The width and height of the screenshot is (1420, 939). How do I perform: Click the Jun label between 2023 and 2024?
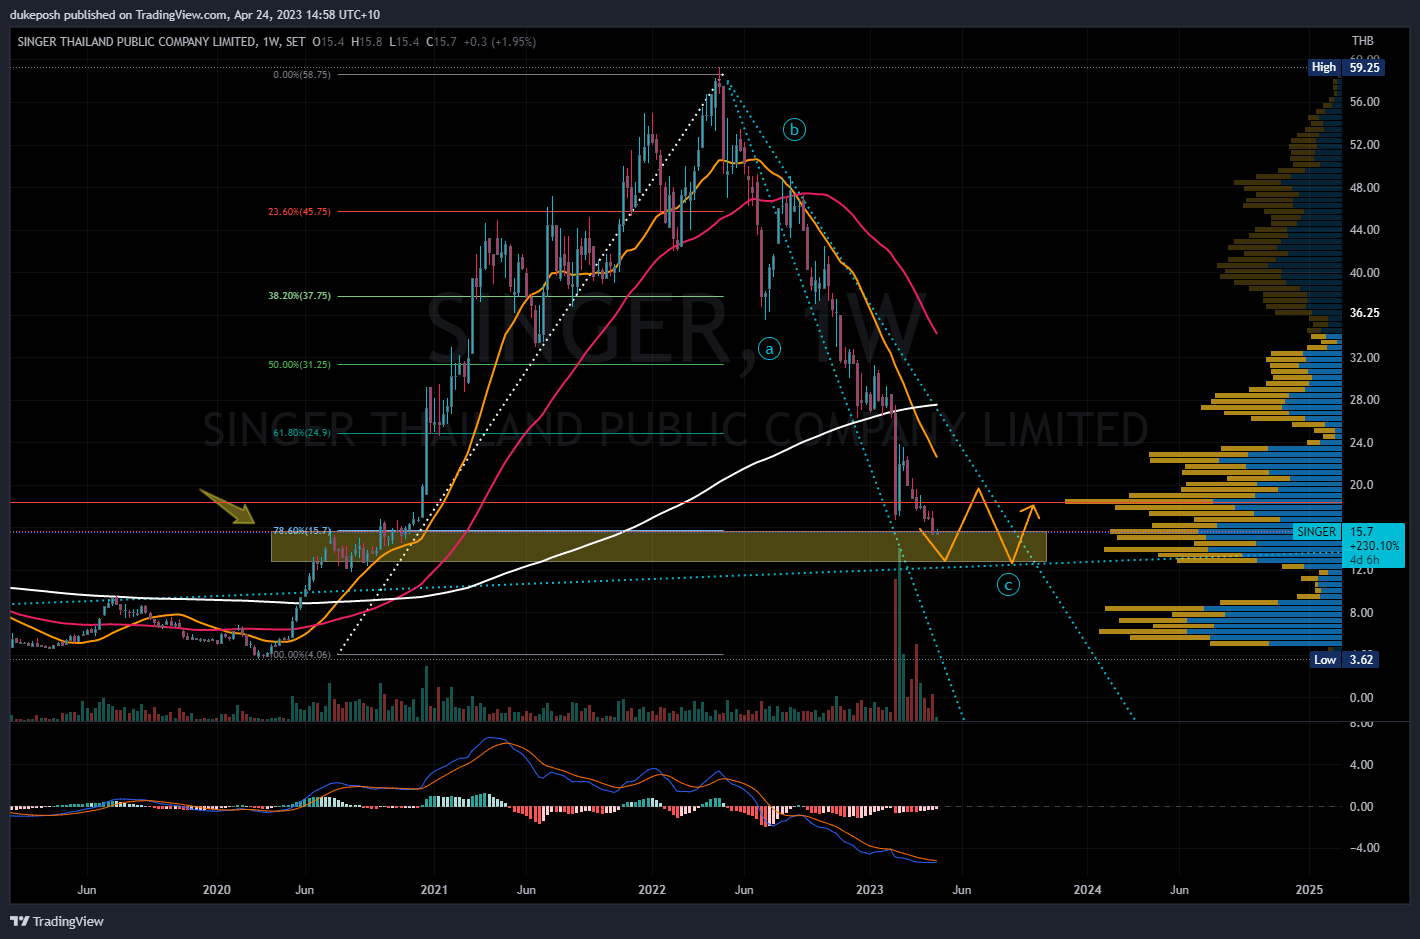click(x=961, y=890)
